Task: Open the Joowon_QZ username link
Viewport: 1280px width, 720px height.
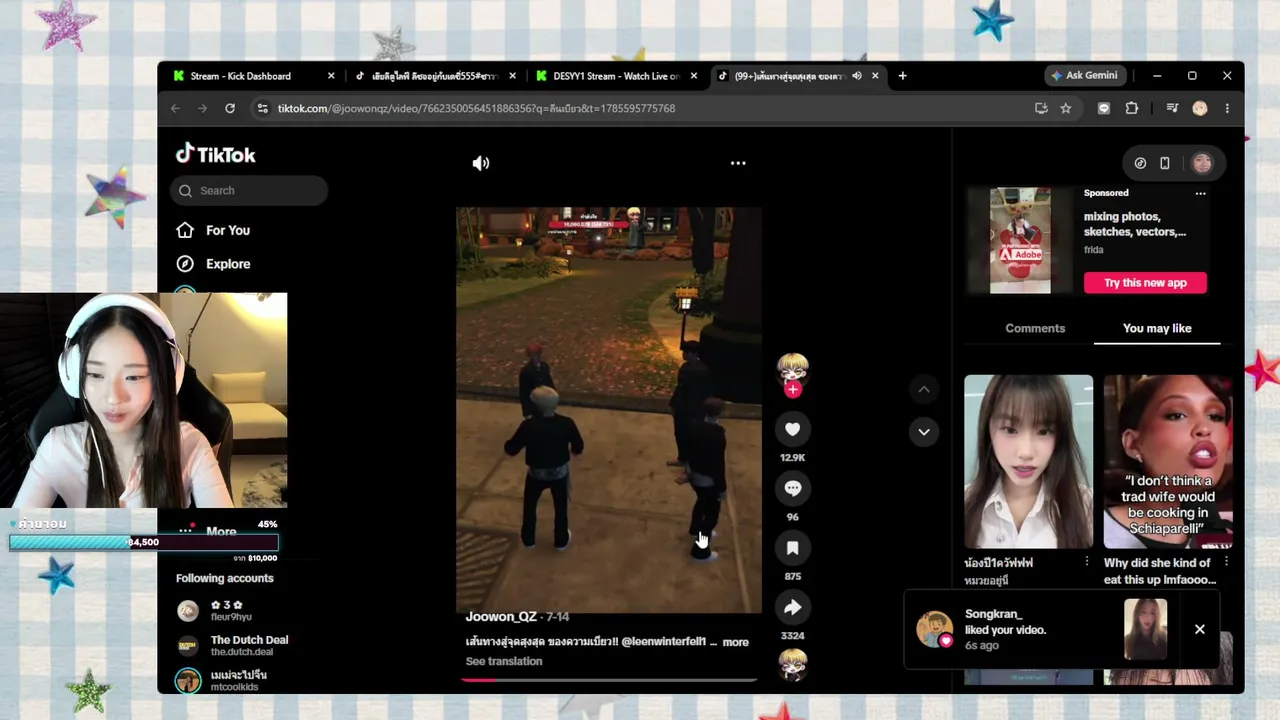Action: coord(501,617)
